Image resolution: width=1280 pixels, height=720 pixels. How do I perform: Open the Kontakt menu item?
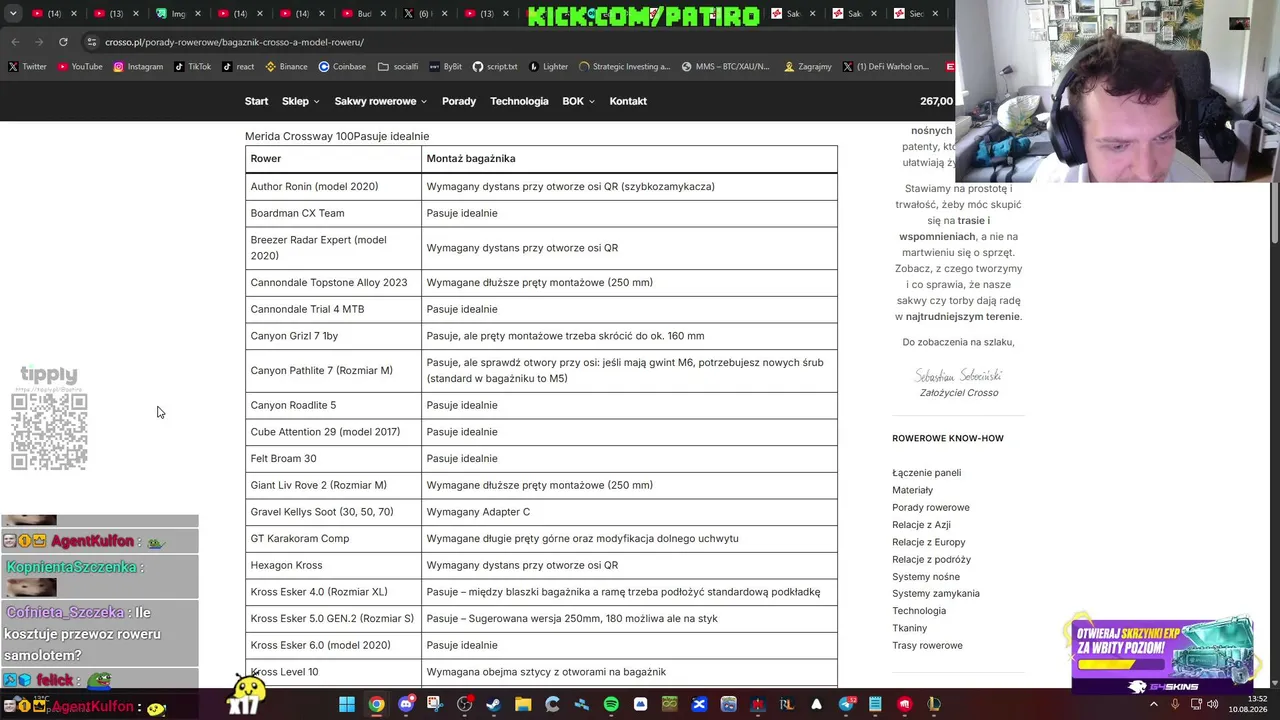628,101
